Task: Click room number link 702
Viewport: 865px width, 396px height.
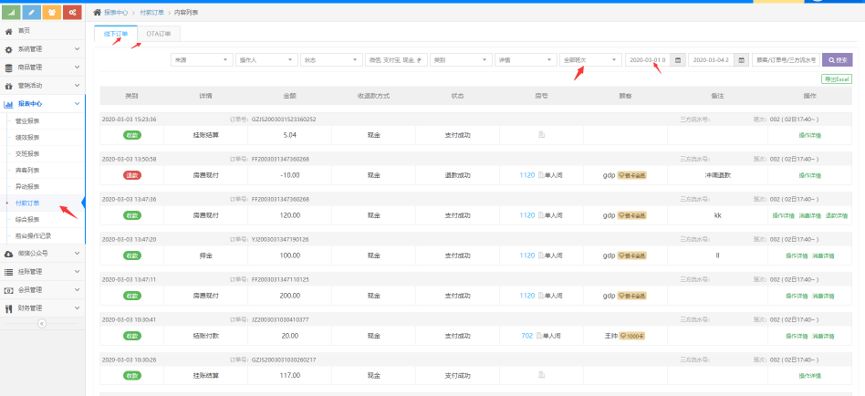Action: 527,335
